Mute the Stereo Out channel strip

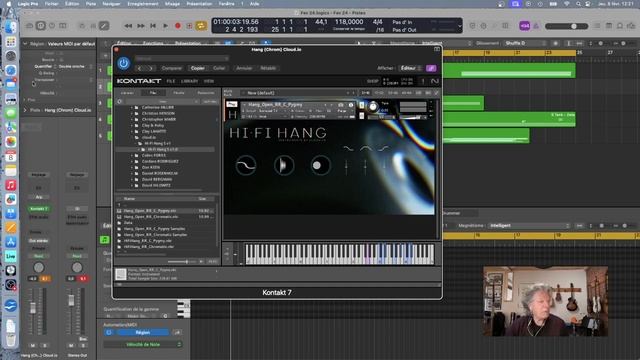(71, 345)
